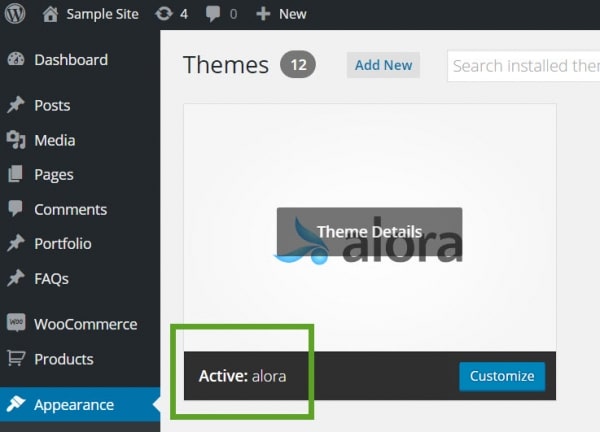Image resolution: width=600 pixels, height=432 pixels.
Task: Click the Theme Details overlay button
Action: point(369,231)
